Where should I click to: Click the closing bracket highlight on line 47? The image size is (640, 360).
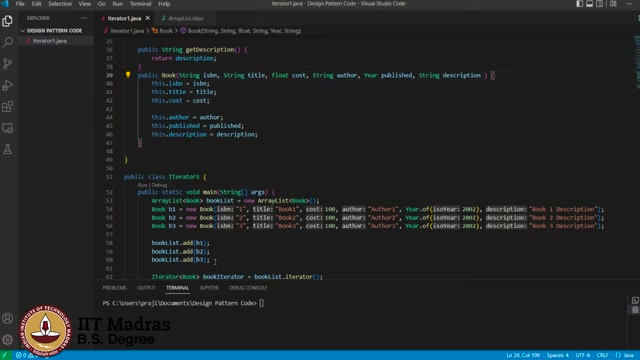pos(140,143)
